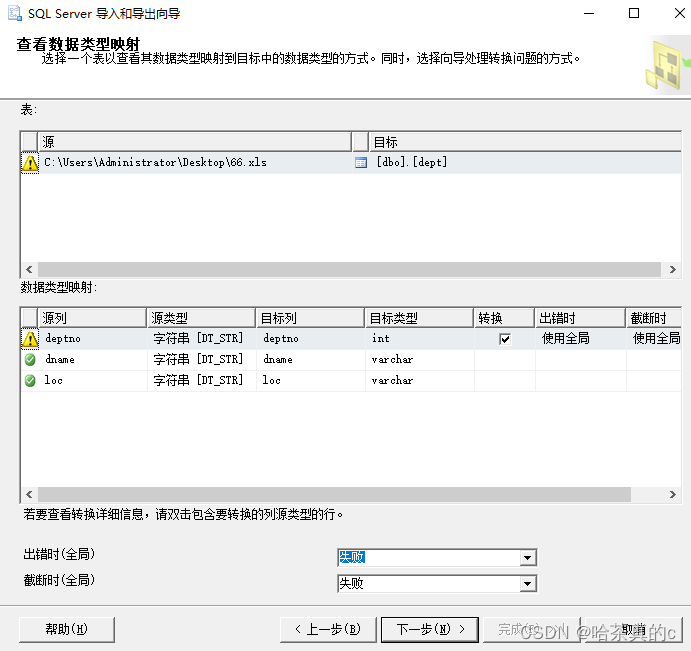The image size is (691, 651).
Task: Click the warning icon in the deptno row
Action: (30, 339)
